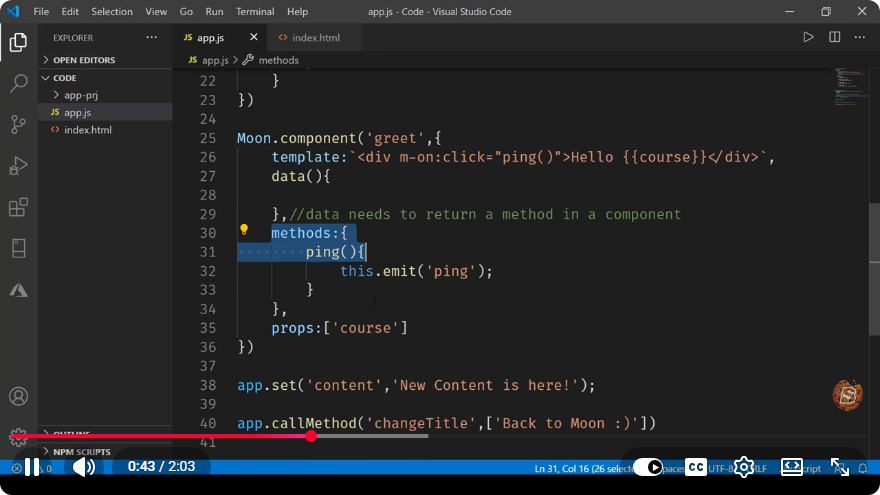
Task: Click the channel watermark logo
Action: click(847, 395)
